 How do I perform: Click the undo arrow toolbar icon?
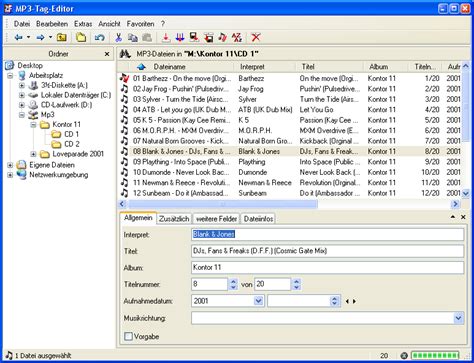click(100, 37)
